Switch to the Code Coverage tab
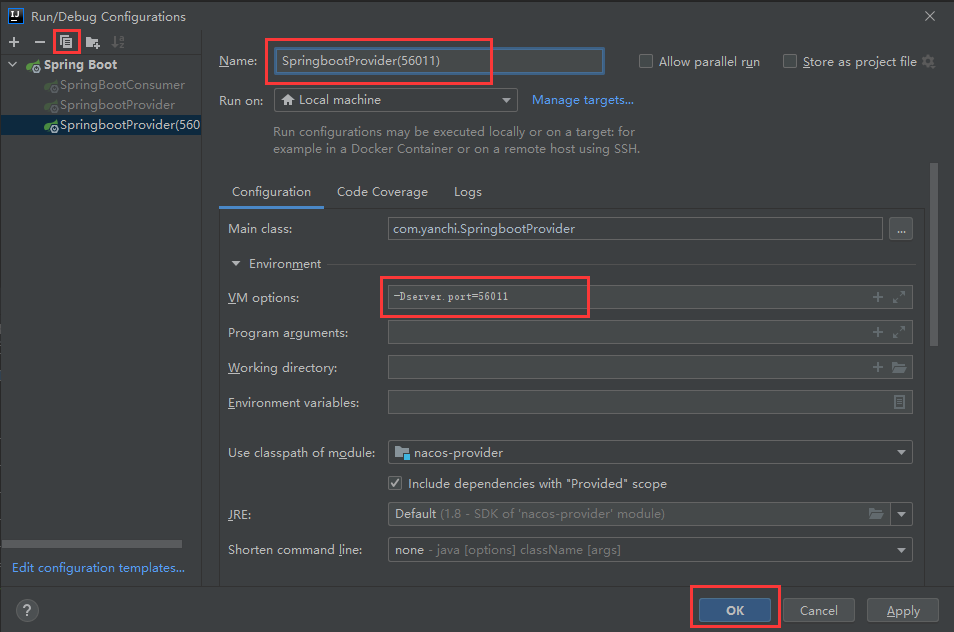954x632 pixels. click(382, 192)
